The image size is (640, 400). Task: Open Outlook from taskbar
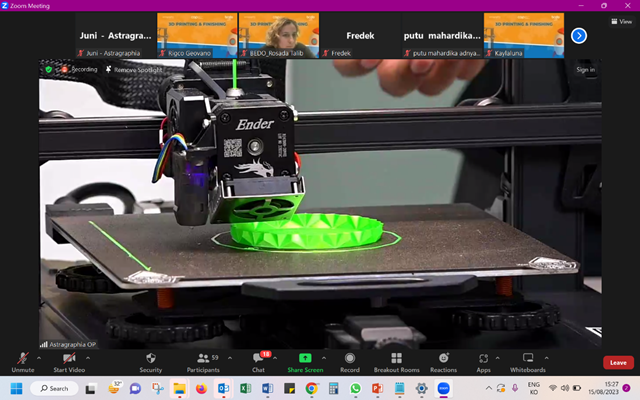tap(223, 388)
